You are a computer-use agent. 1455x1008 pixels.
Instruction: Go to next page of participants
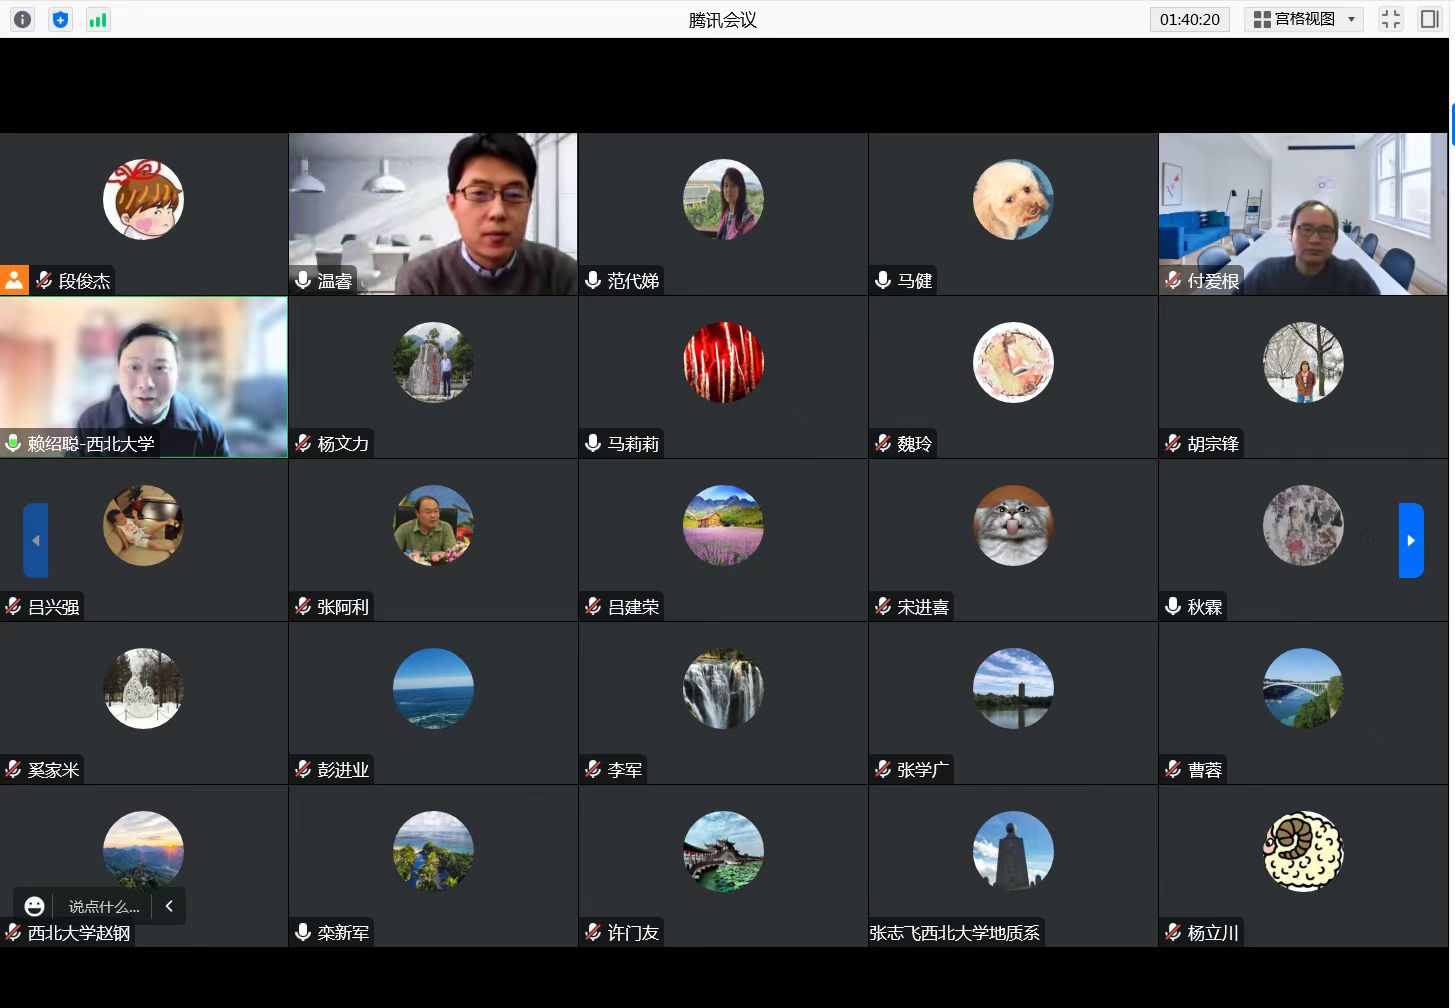coord(1410,540)
